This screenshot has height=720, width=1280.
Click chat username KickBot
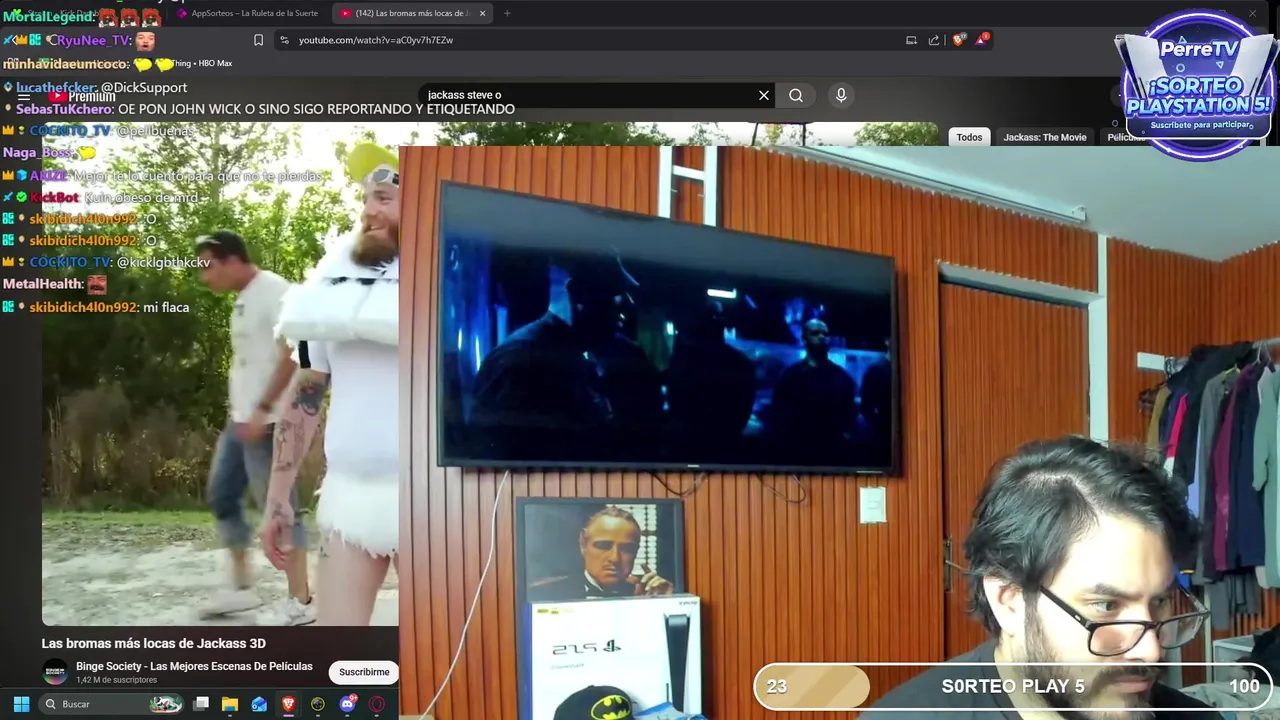point(54,197)
